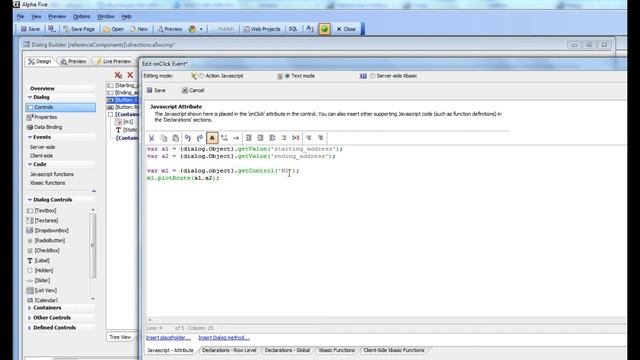Viewport: 640px width, 360px height.
Task: Expand the Other Controls section
Action: coord(29,318)
